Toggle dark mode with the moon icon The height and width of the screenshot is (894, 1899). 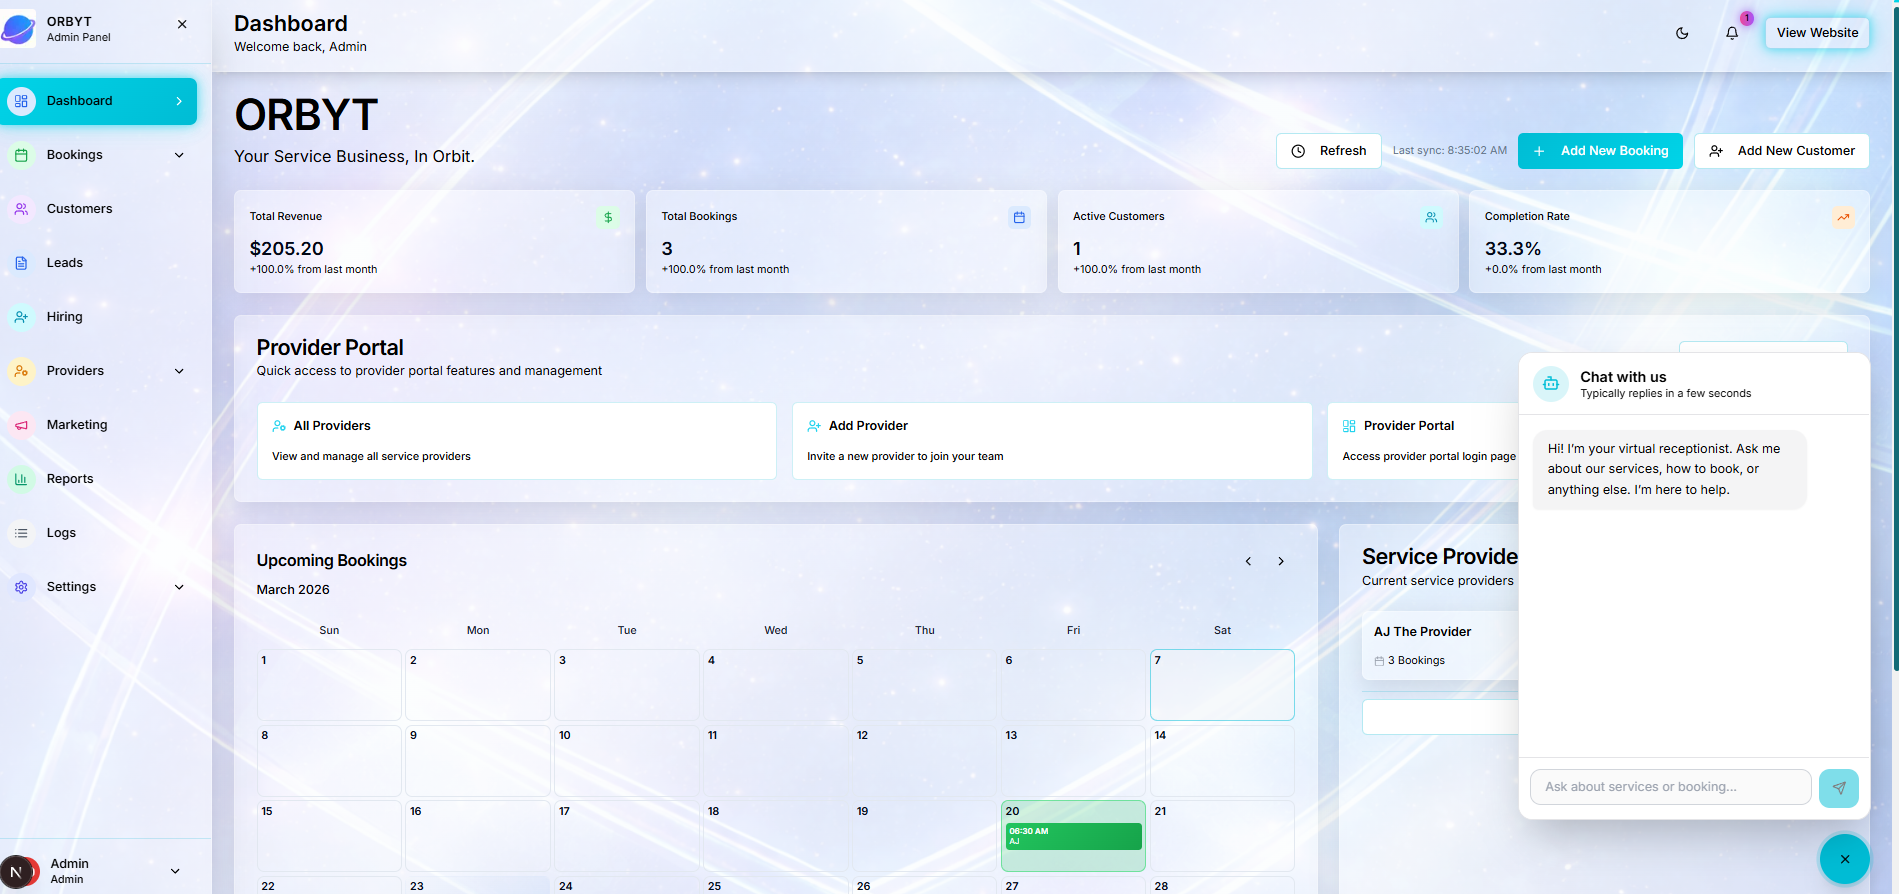tap(1682, 33)
